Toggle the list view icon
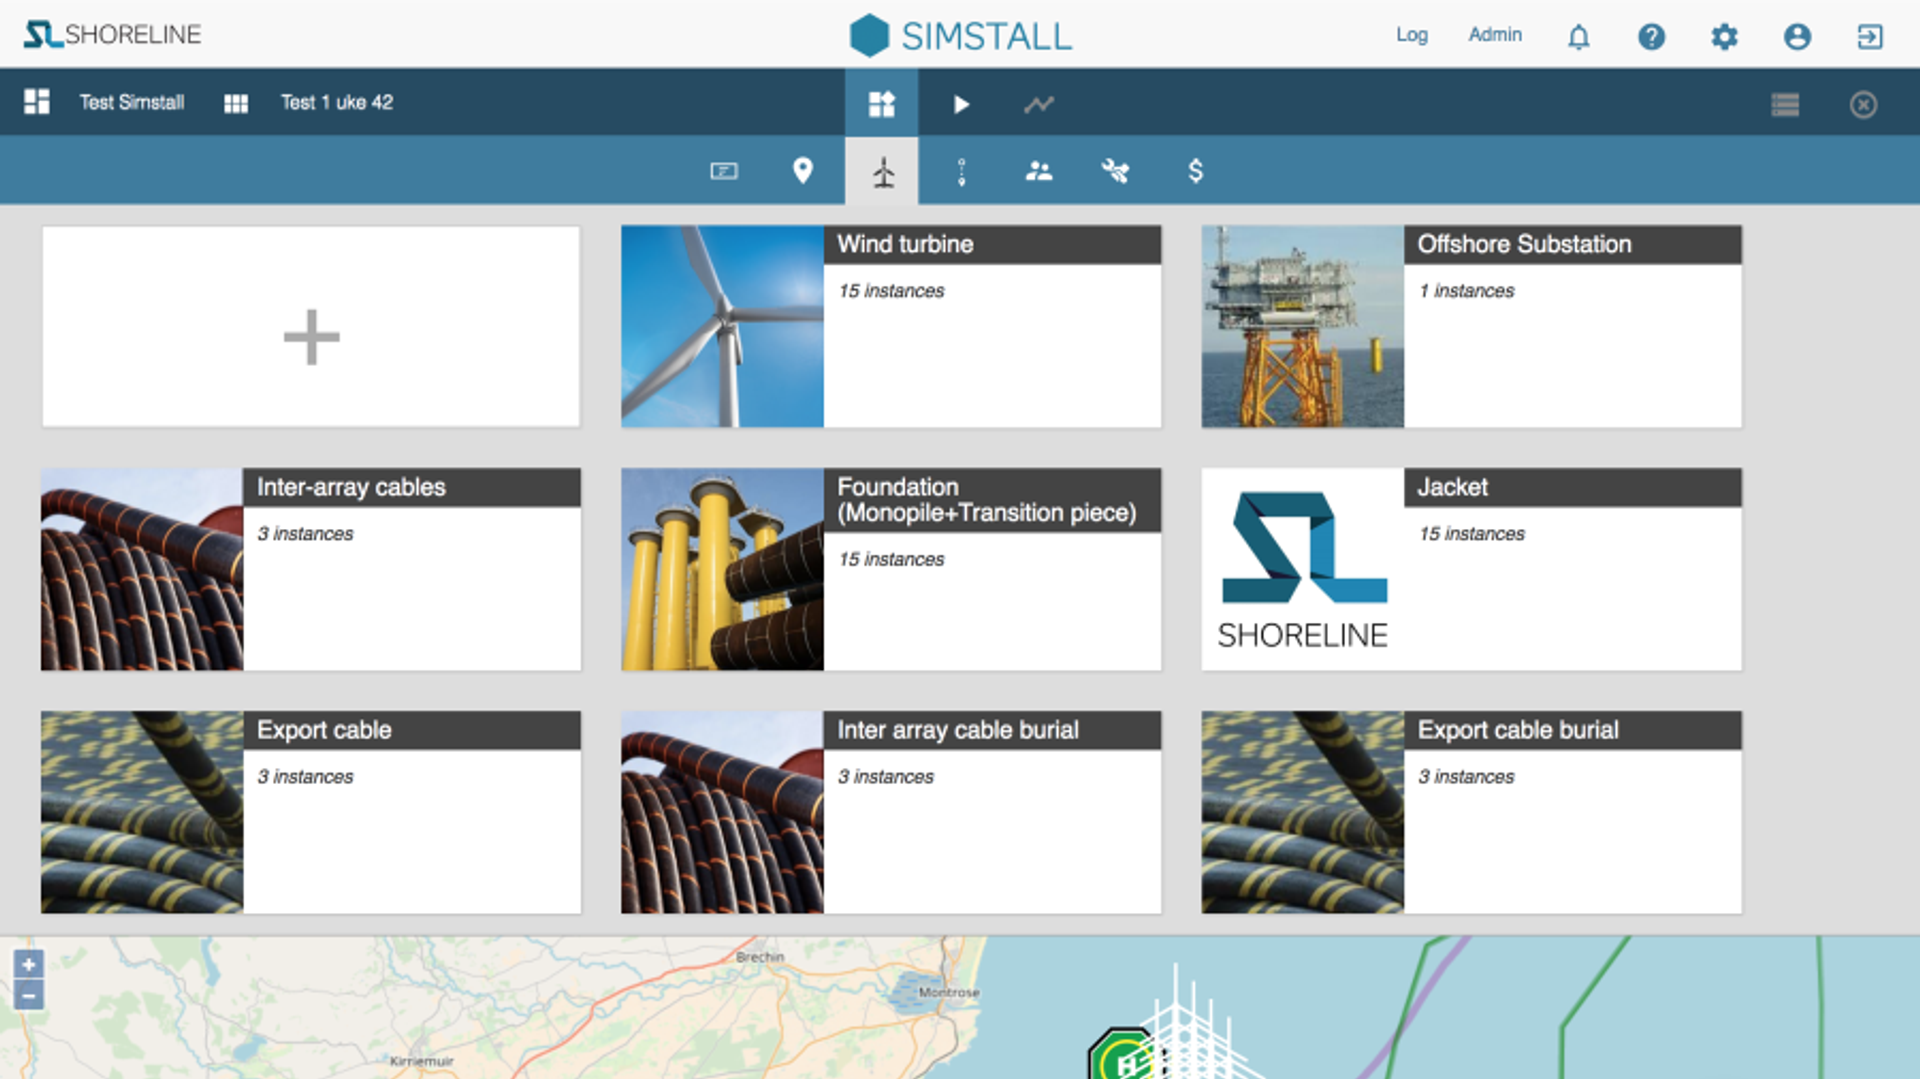Viewport: 1920px width, 1079px height. coord(1785,104)
